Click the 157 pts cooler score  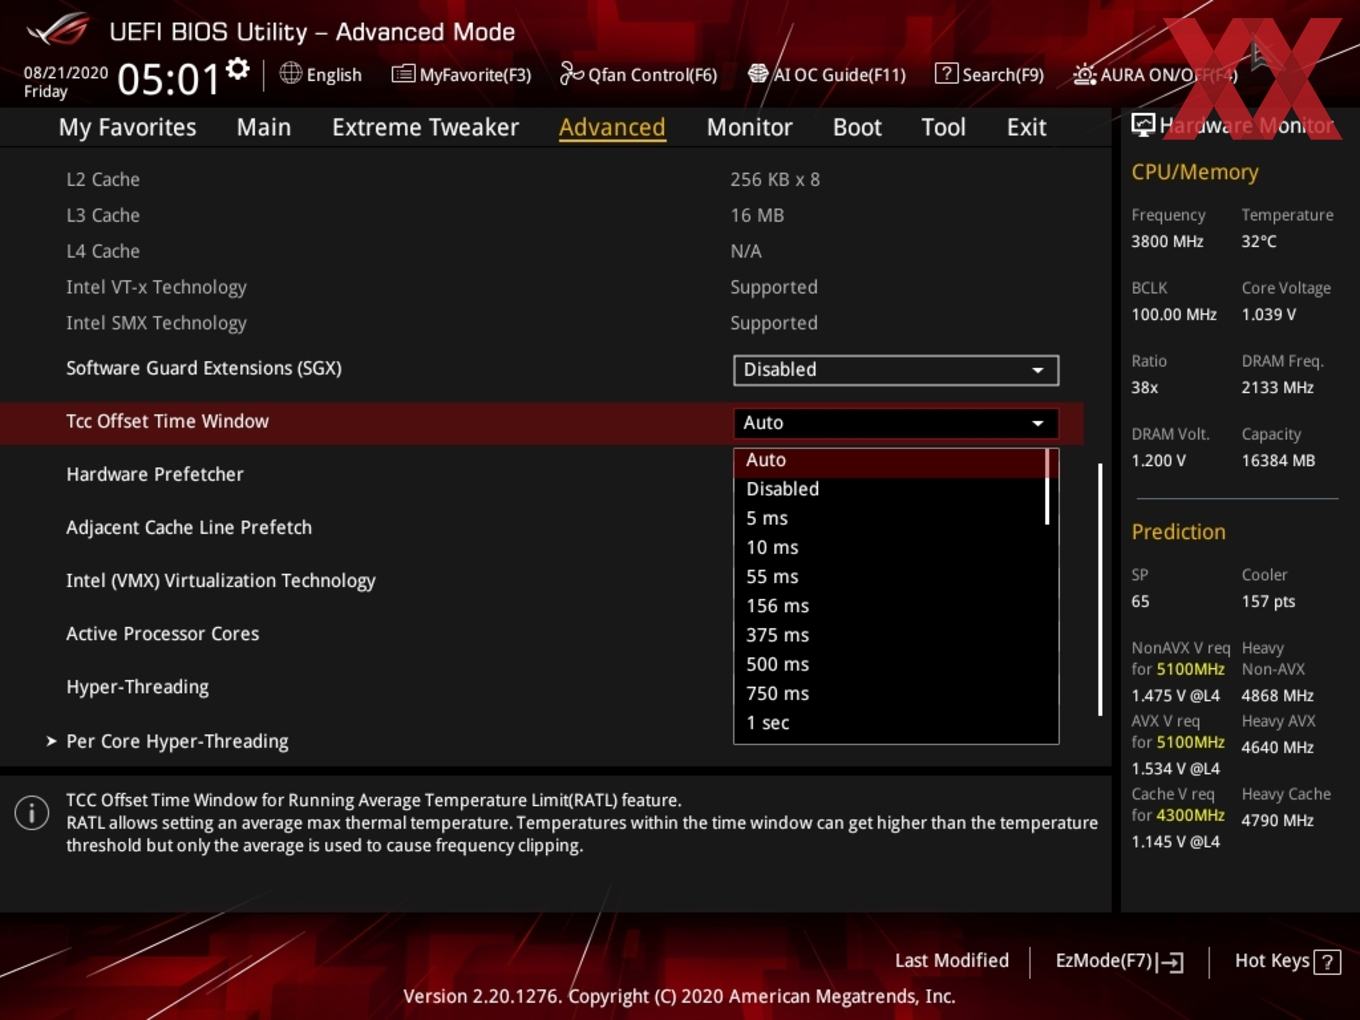tap(1268, 601)
